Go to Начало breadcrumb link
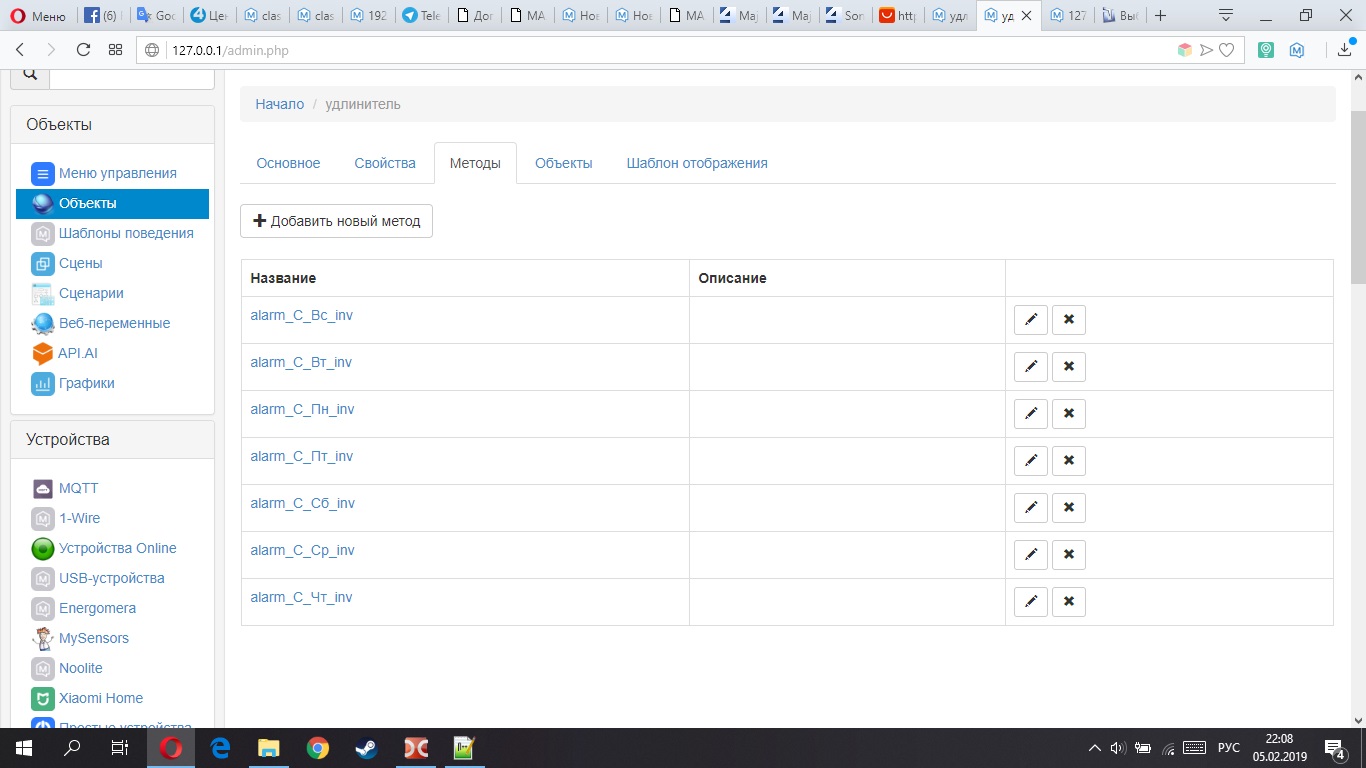Viewport: 1366px width, 768px height. (279, 104)
